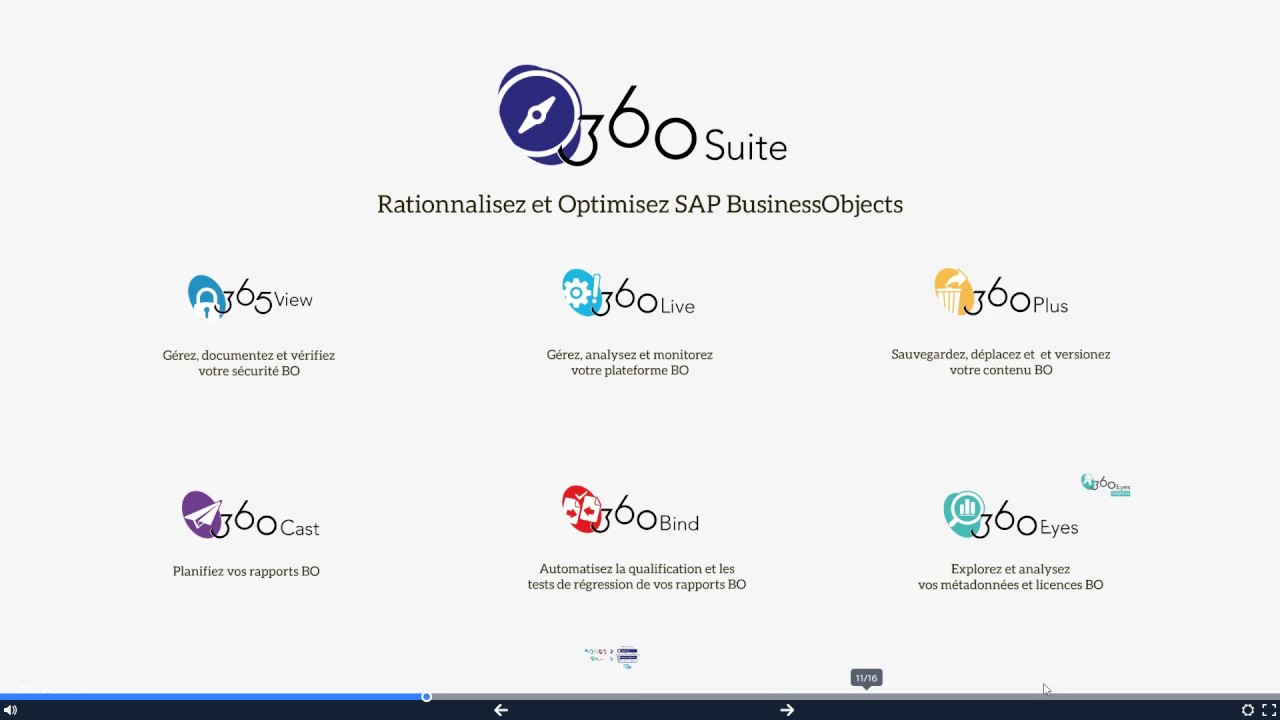Viewport: 1280px width, 720px height.
Task: Click the 360Live gear and thermometer icon
Action: click(x=581, y=292)
